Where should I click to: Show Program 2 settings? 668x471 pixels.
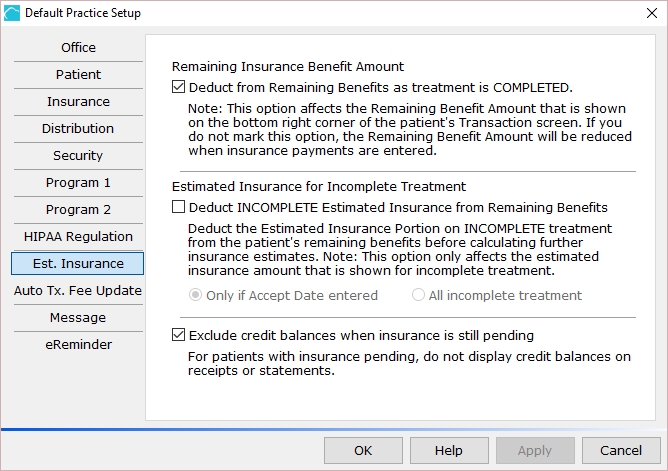(x=78, y=210)
